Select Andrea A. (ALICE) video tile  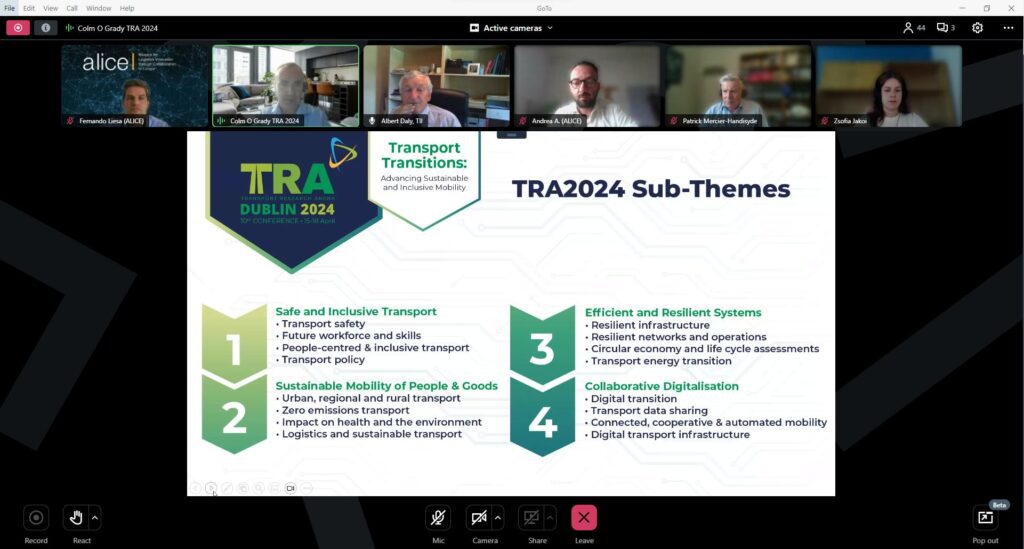click(587, 86)
